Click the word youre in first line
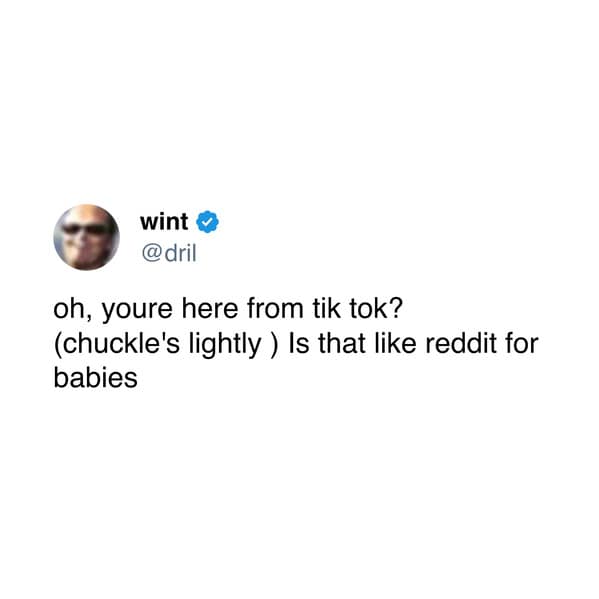599x599 pixels. (x=137, y=310)
